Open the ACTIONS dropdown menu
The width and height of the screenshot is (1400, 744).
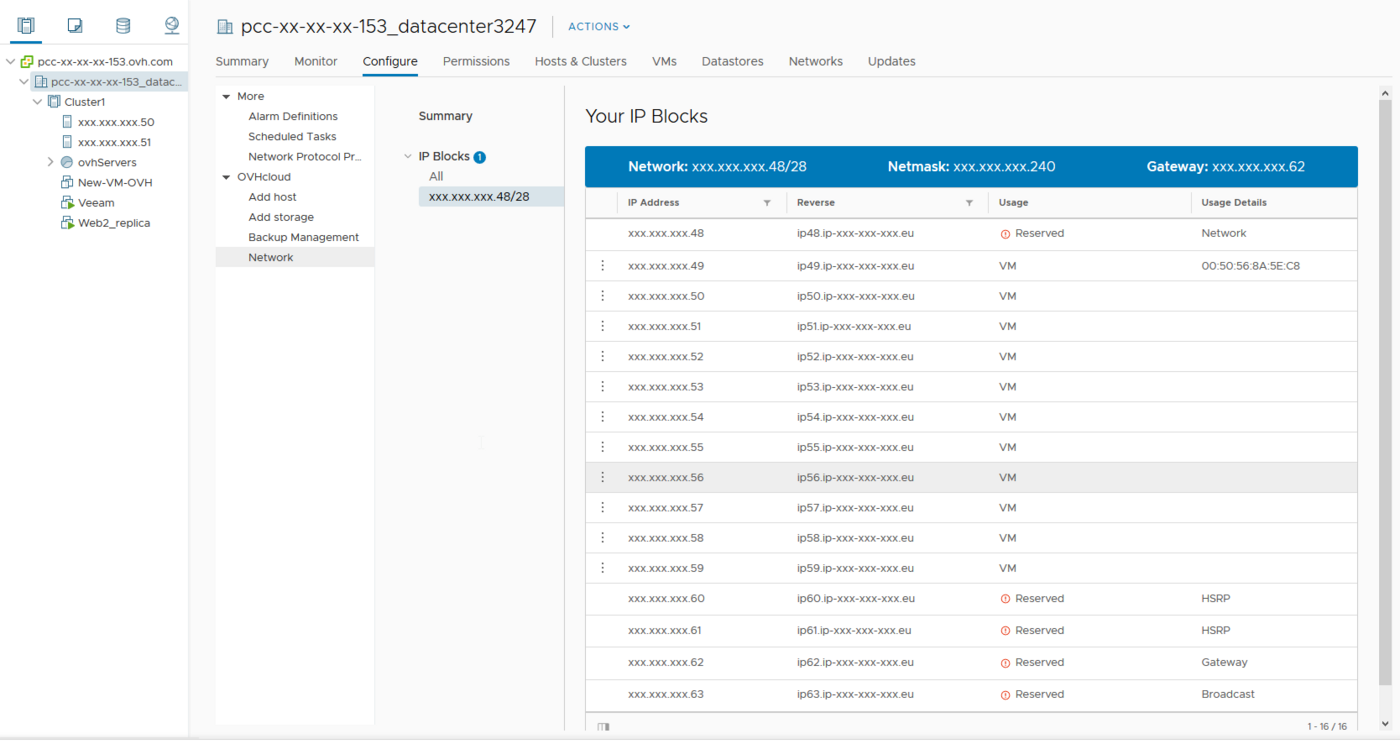point(598,26)
